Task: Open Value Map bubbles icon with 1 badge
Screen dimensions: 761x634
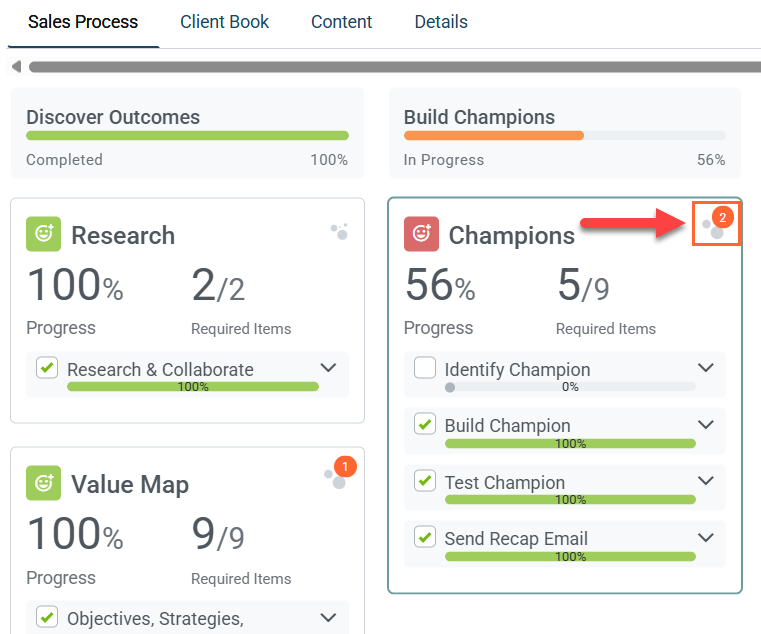Action: [337, 475]
